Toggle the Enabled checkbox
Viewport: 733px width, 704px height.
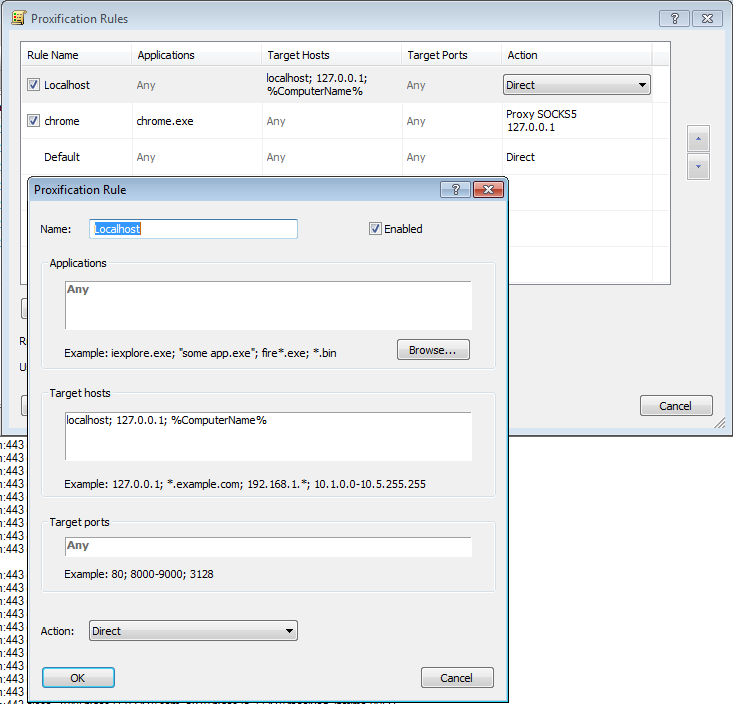(x=376, y=229)
